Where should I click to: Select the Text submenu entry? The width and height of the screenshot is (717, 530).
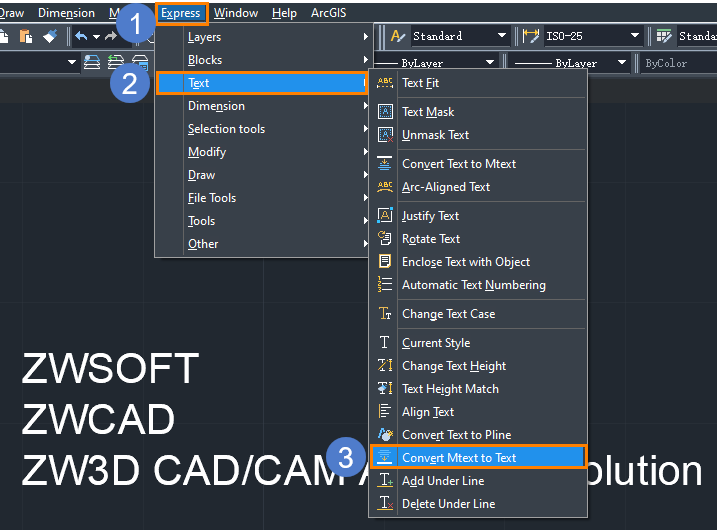pos(262,83)
